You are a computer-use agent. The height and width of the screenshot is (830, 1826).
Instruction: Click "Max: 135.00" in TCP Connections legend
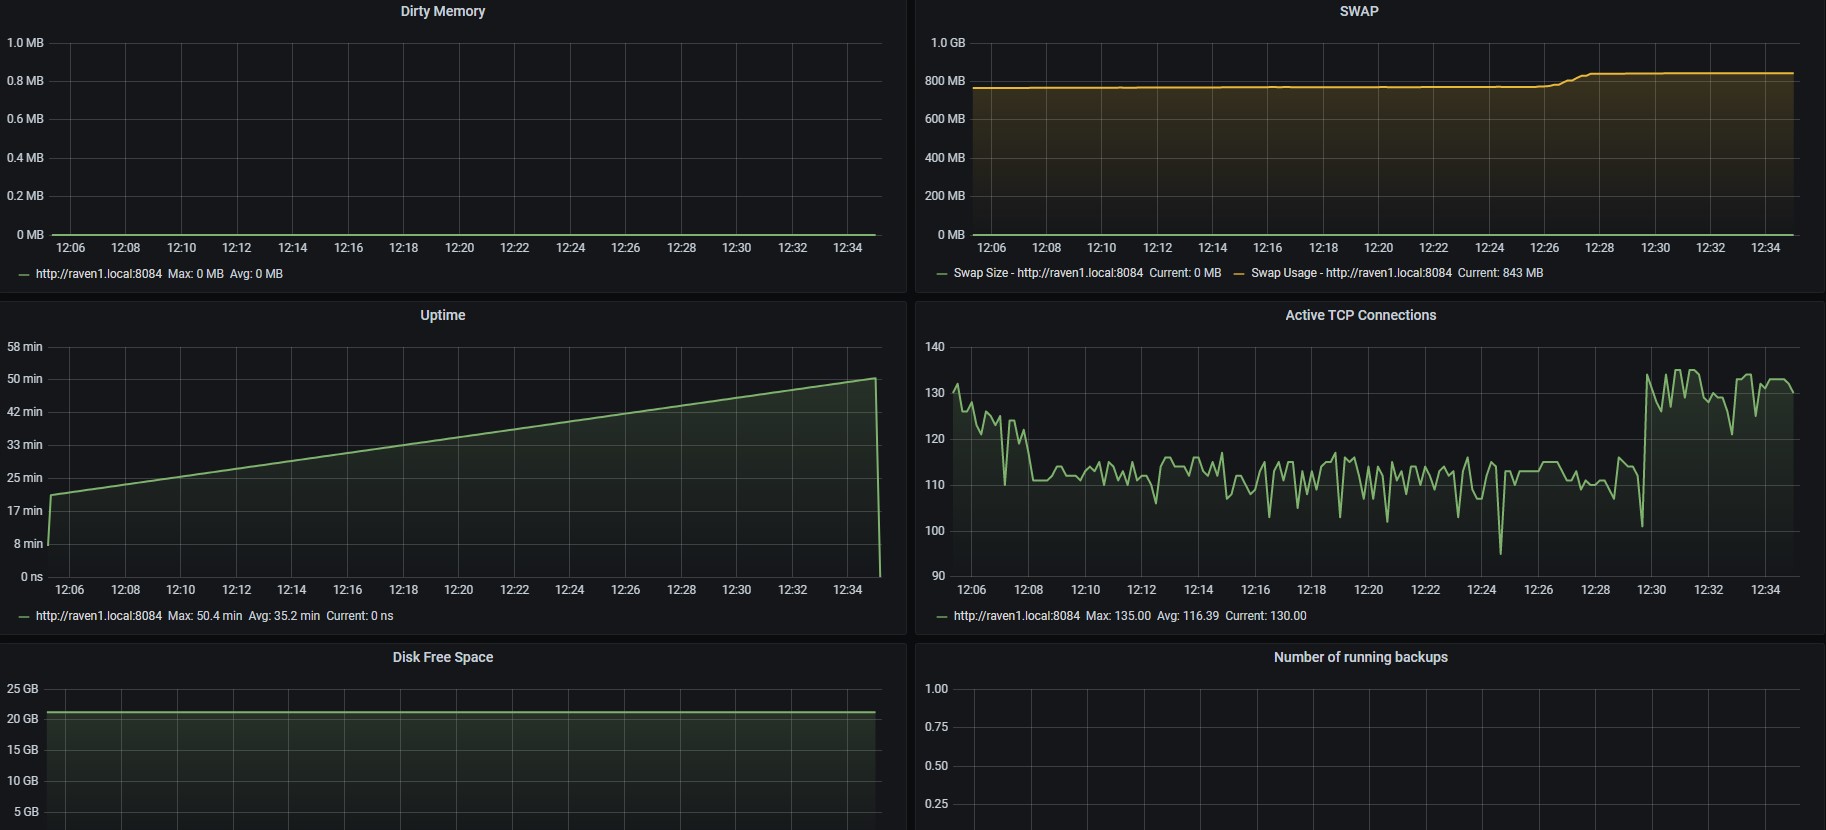(1119, 616)
